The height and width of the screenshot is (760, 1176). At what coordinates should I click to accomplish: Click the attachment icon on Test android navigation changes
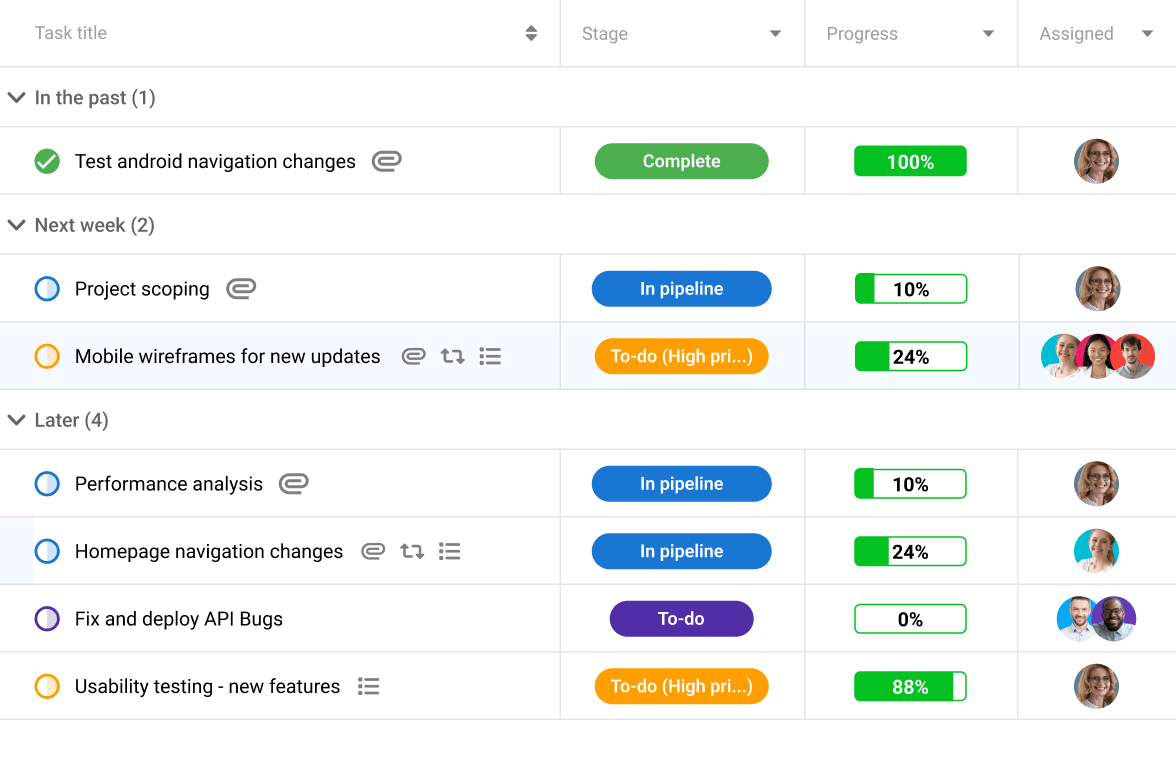click(x=387, y=161)
